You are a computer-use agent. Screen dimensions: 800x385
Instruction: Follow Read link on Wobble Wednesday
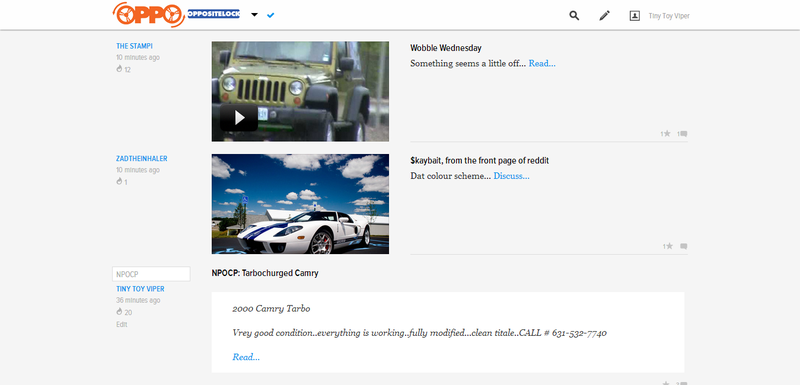[x=542, y=63]
